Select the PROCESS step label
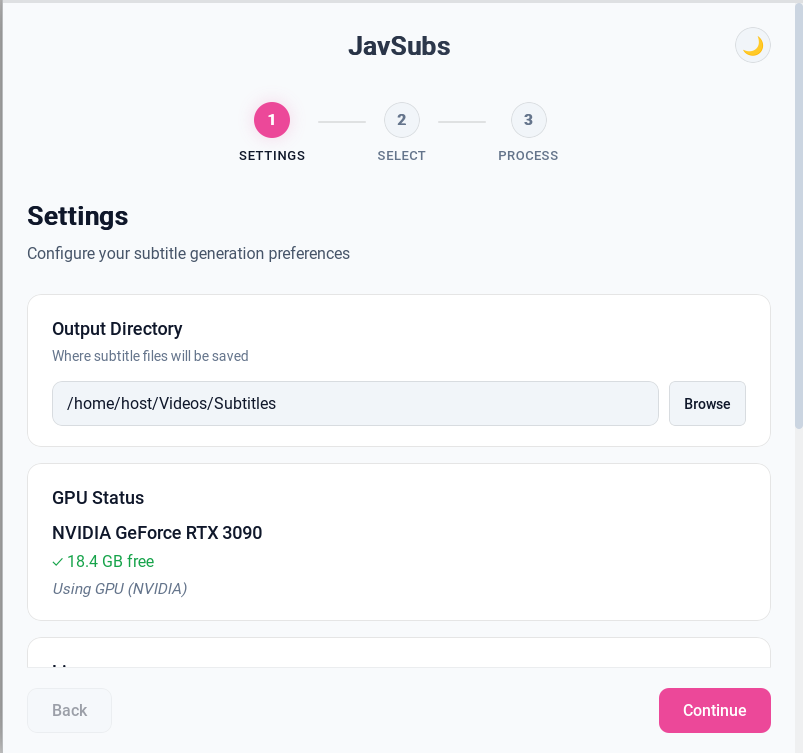This screenshot has height=753, width=803. click(x=528, y=155)
